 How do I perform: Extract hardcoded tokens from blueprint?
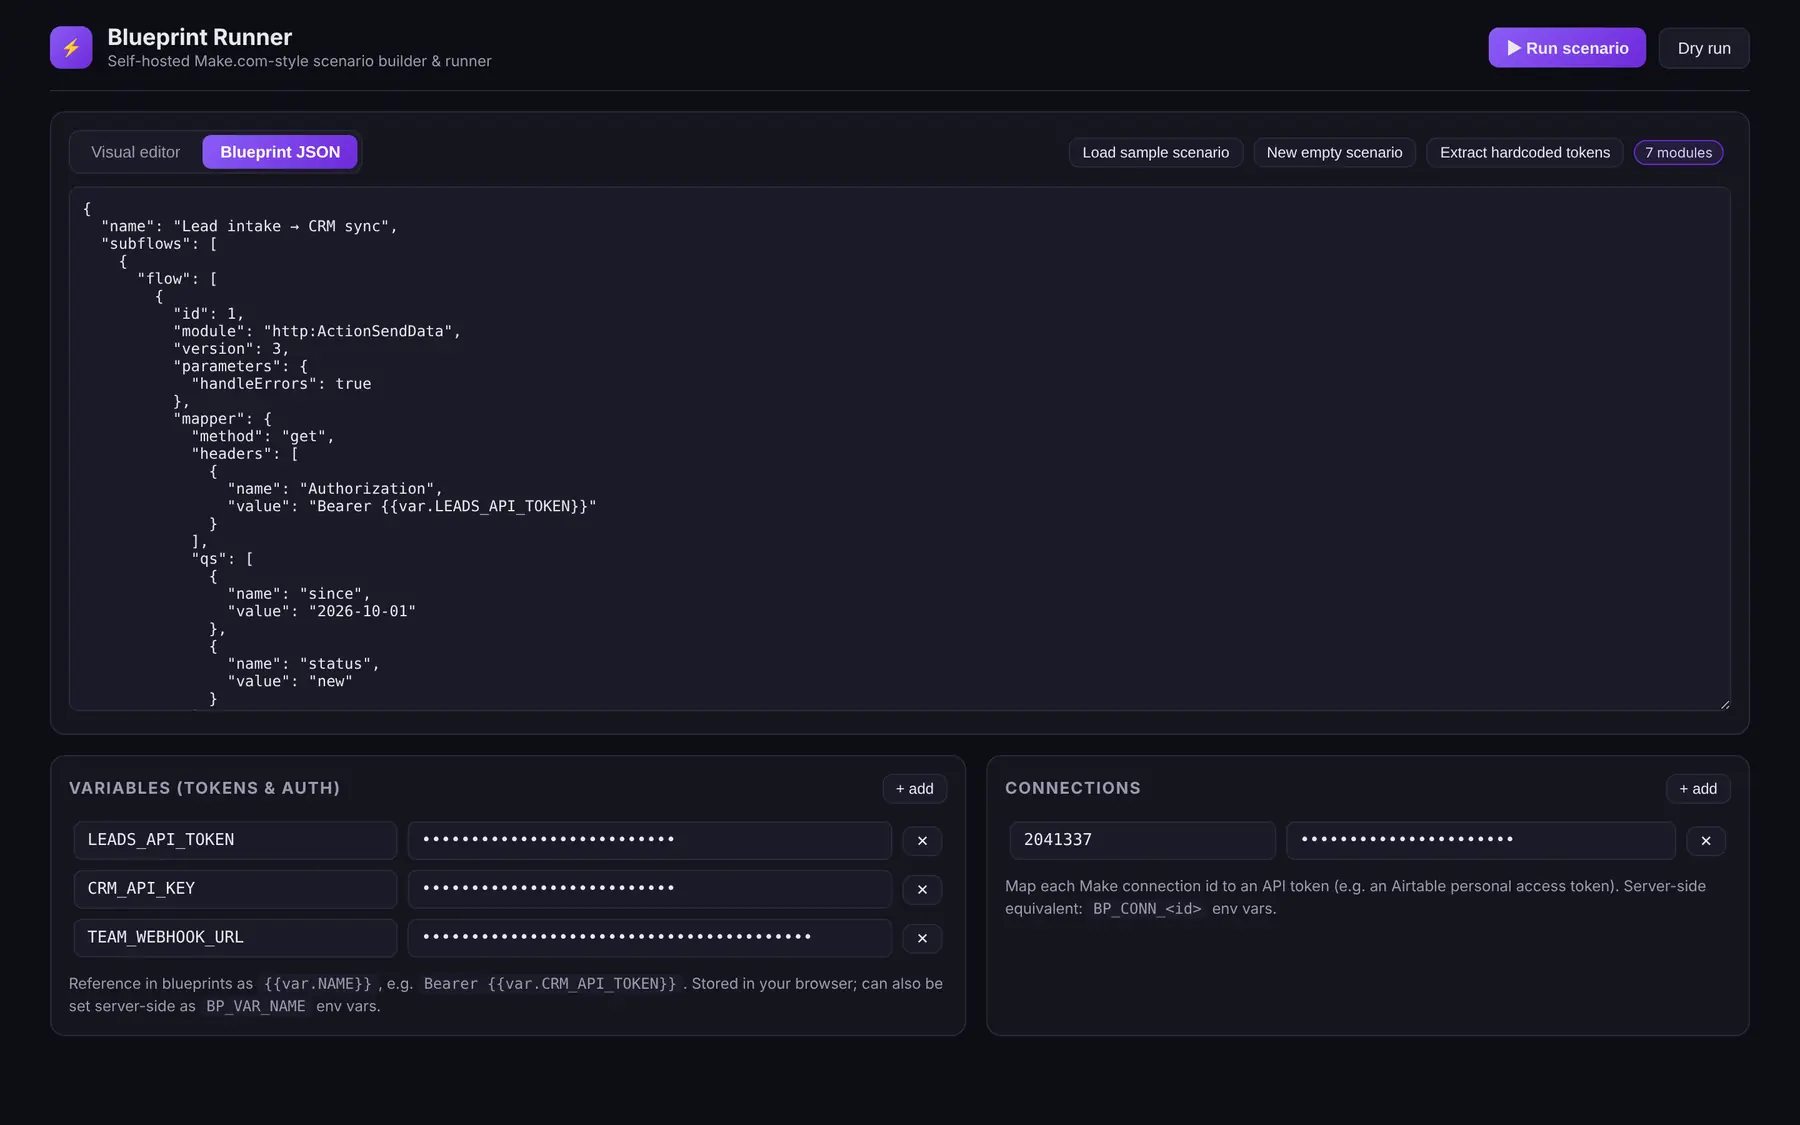pyautogui.click(x=1524, y=152)
